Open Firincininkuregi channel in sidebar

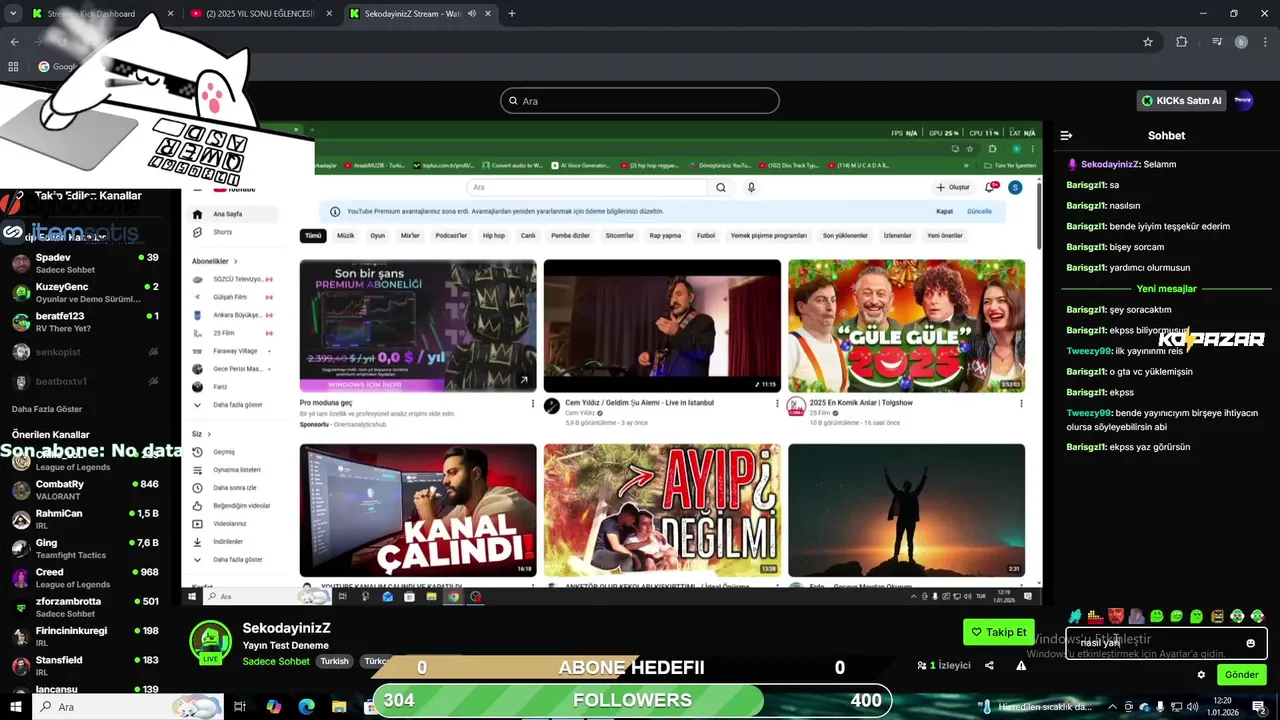click(84, 637)
